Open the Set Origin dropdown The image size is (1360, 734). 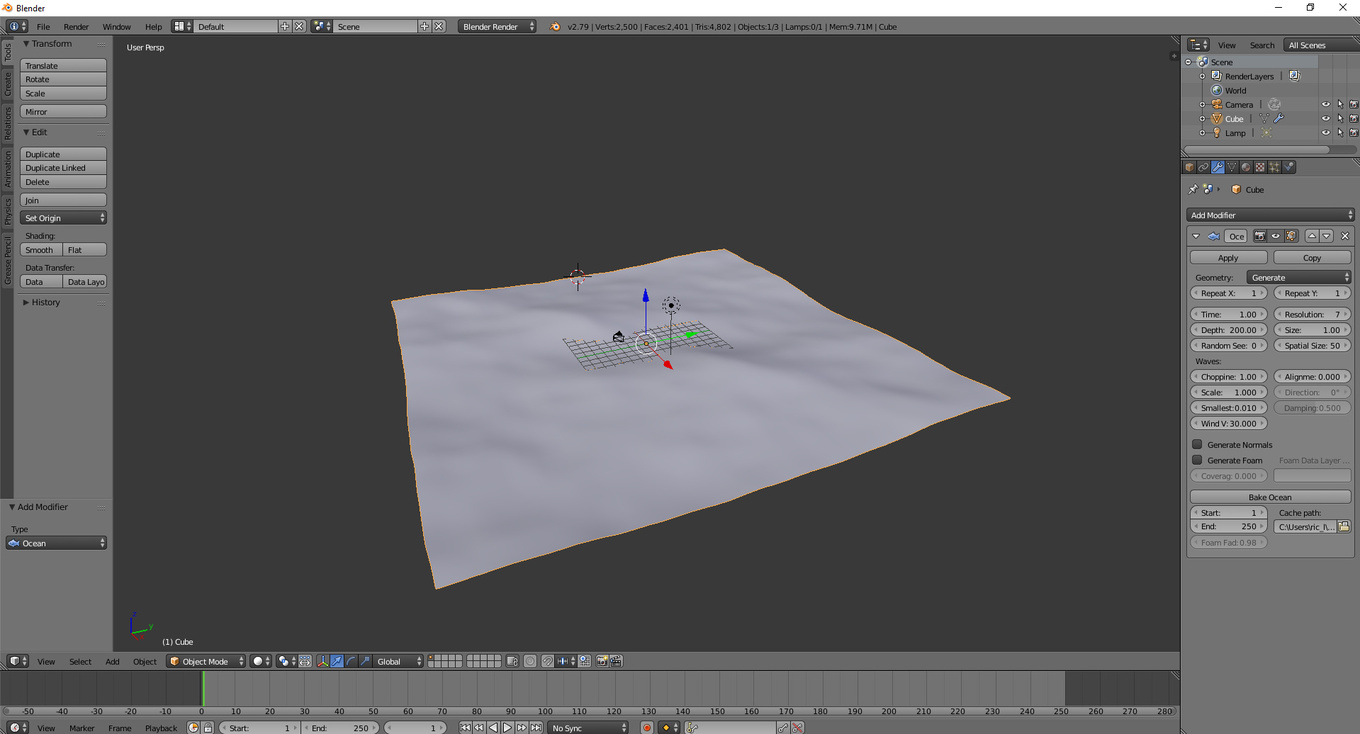coord(63,218)
